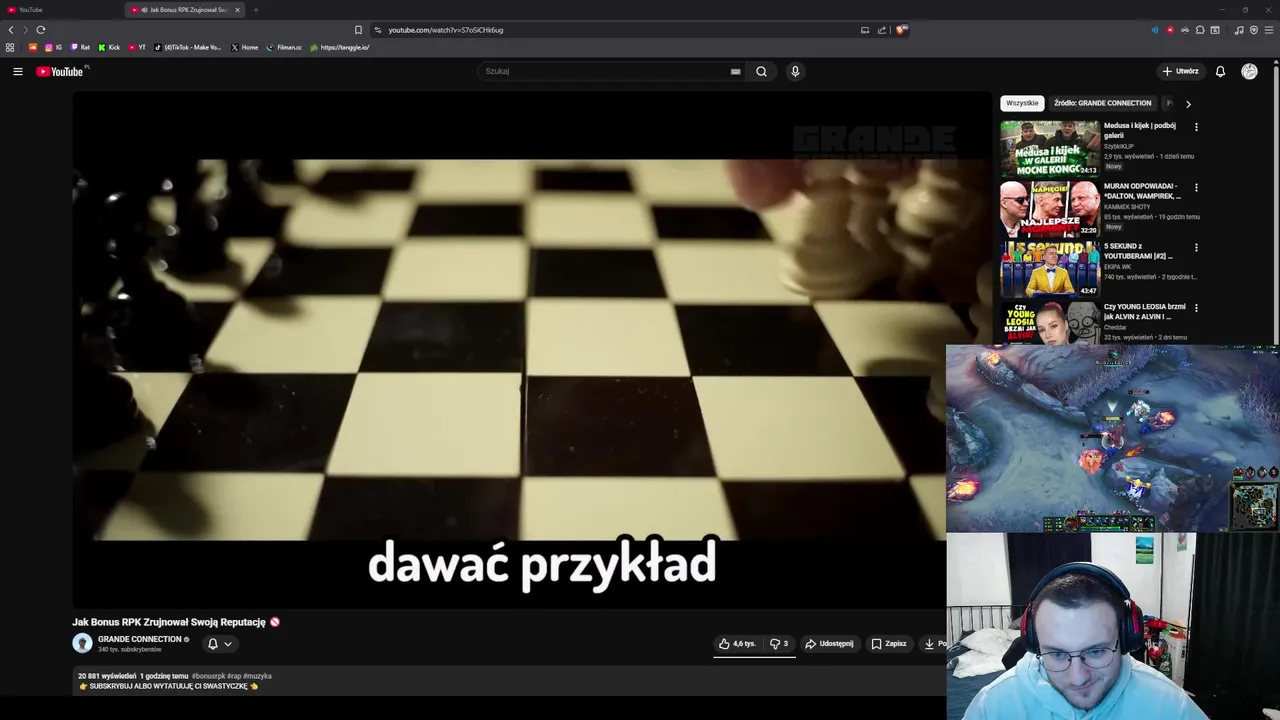Go forward in browser history
The width and height of the screenshot is (1280, 720).
pyautogui.click(x=26, y=30)
